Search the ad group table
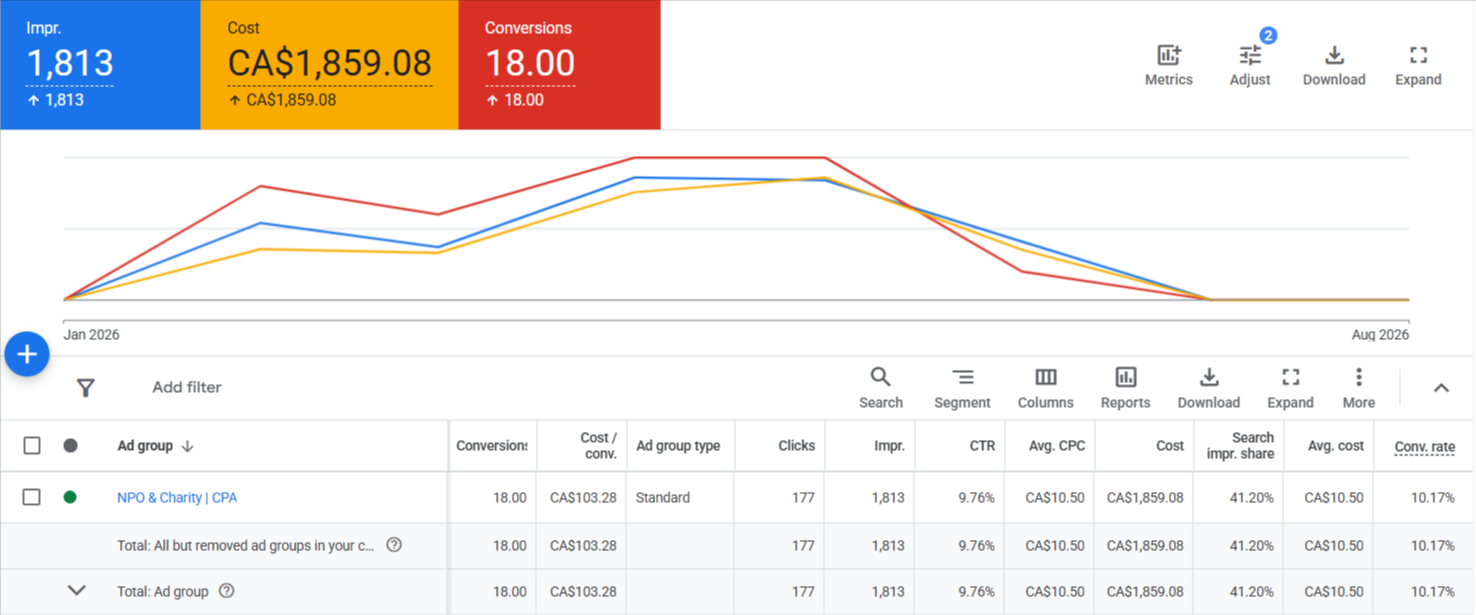Viewport: 1476px width, 615px height. (x=880, y=388)
